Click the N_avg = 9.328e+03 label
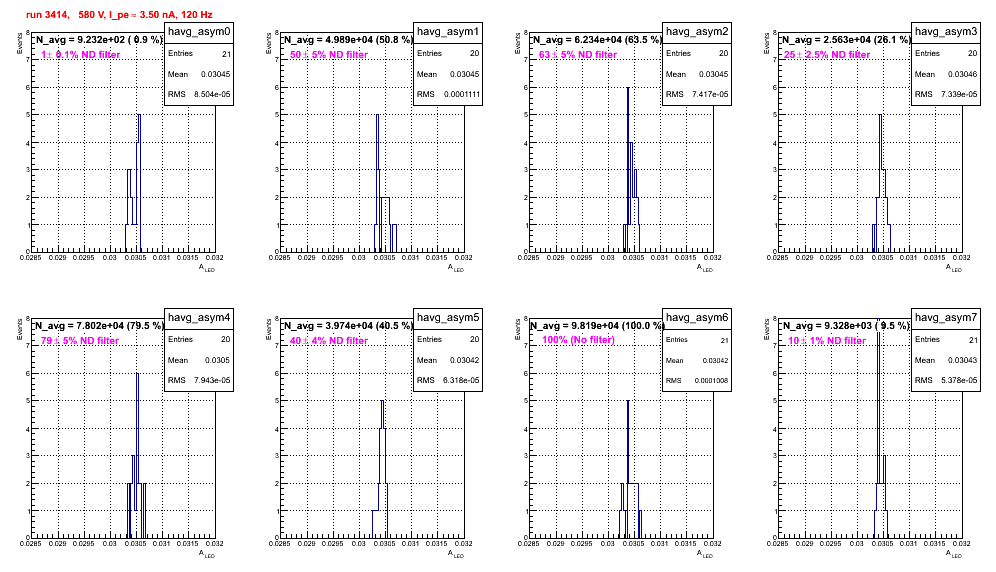The width and height of the screenshot is (996, 572). 846,326
